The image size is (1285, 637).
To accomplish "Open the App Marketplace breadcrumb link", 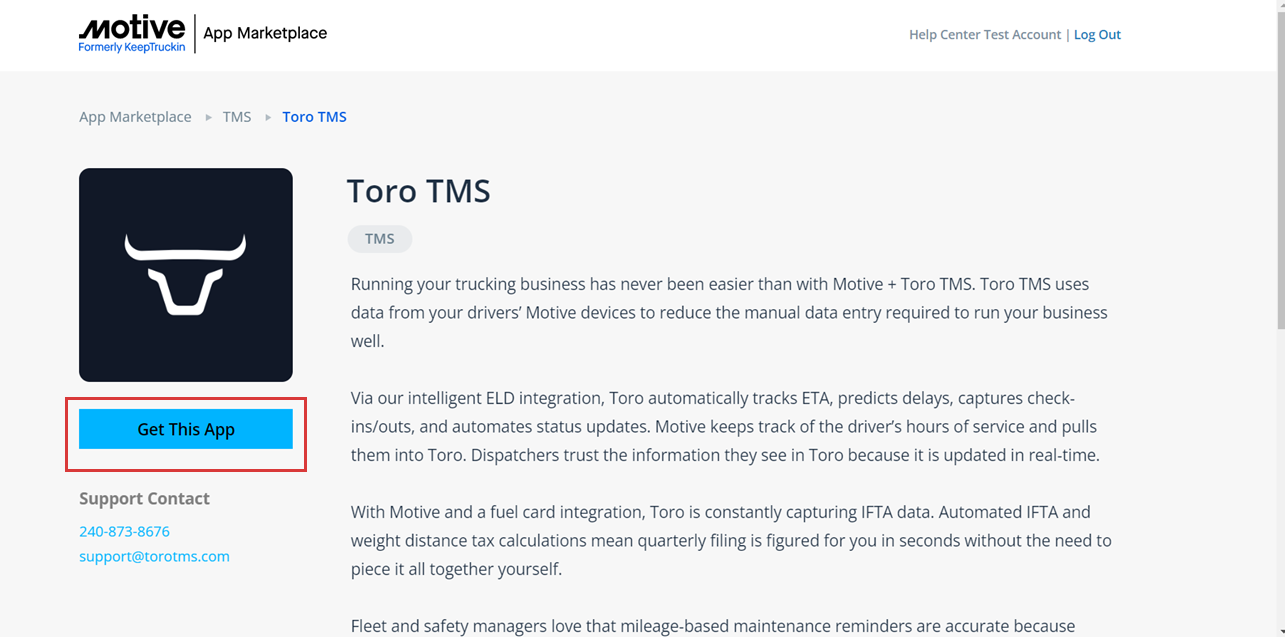I will 135,117.
